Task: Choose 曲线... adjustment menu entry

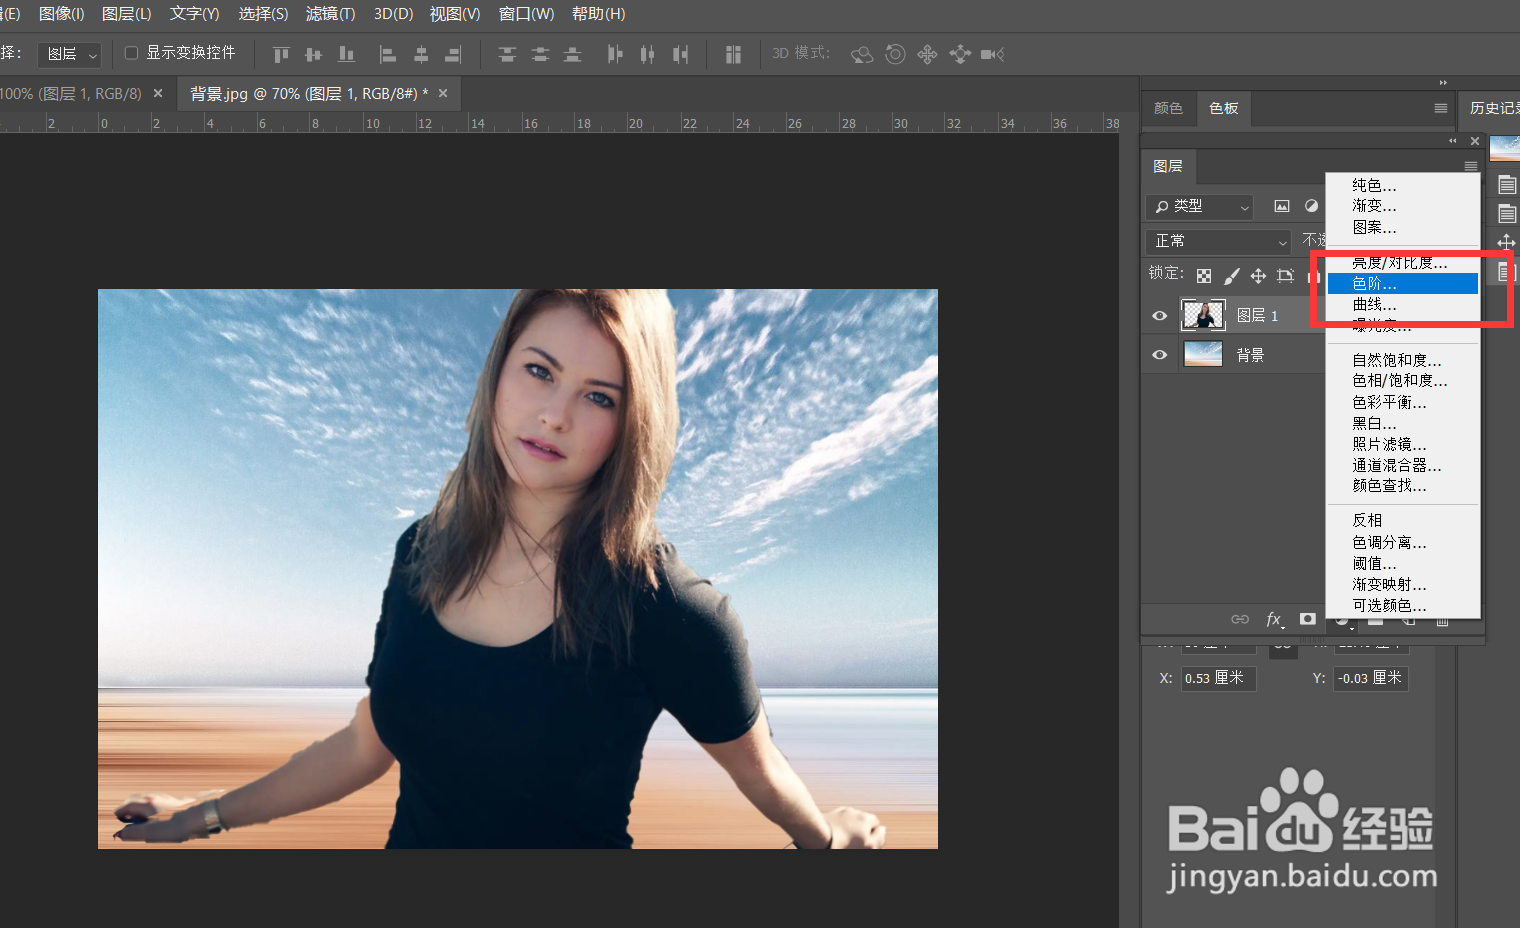Action: (1375, 305)
